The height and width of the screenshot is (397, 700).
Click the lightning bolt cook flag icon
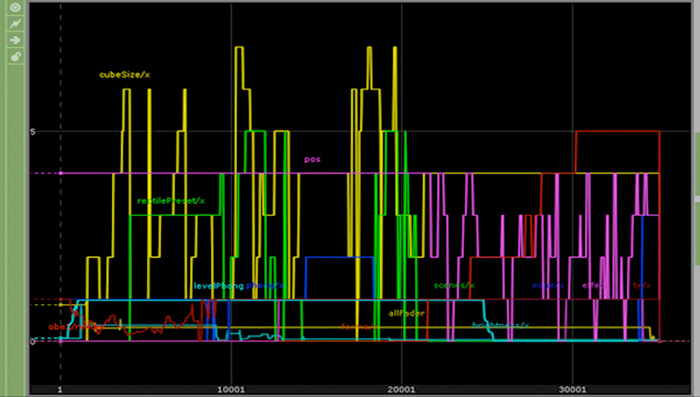pyautogui.click(x=15, y=24)
